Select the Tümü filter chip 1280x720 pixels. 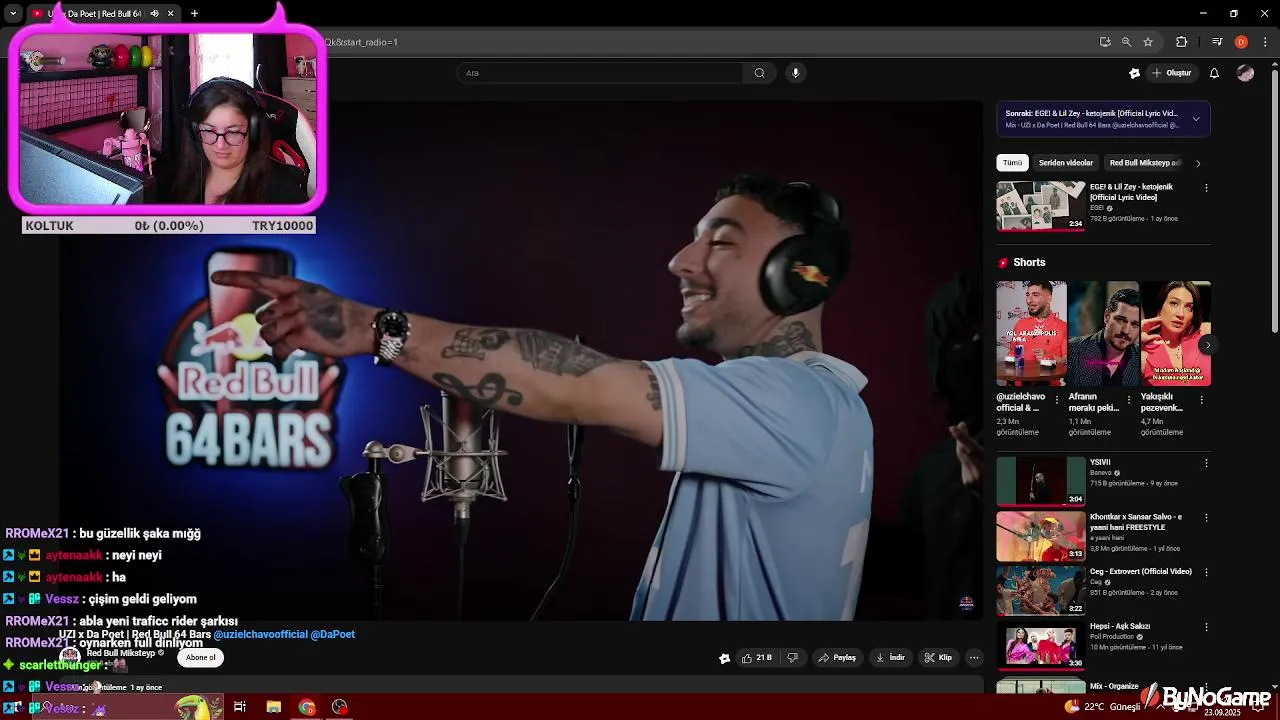pos(1013,163)
